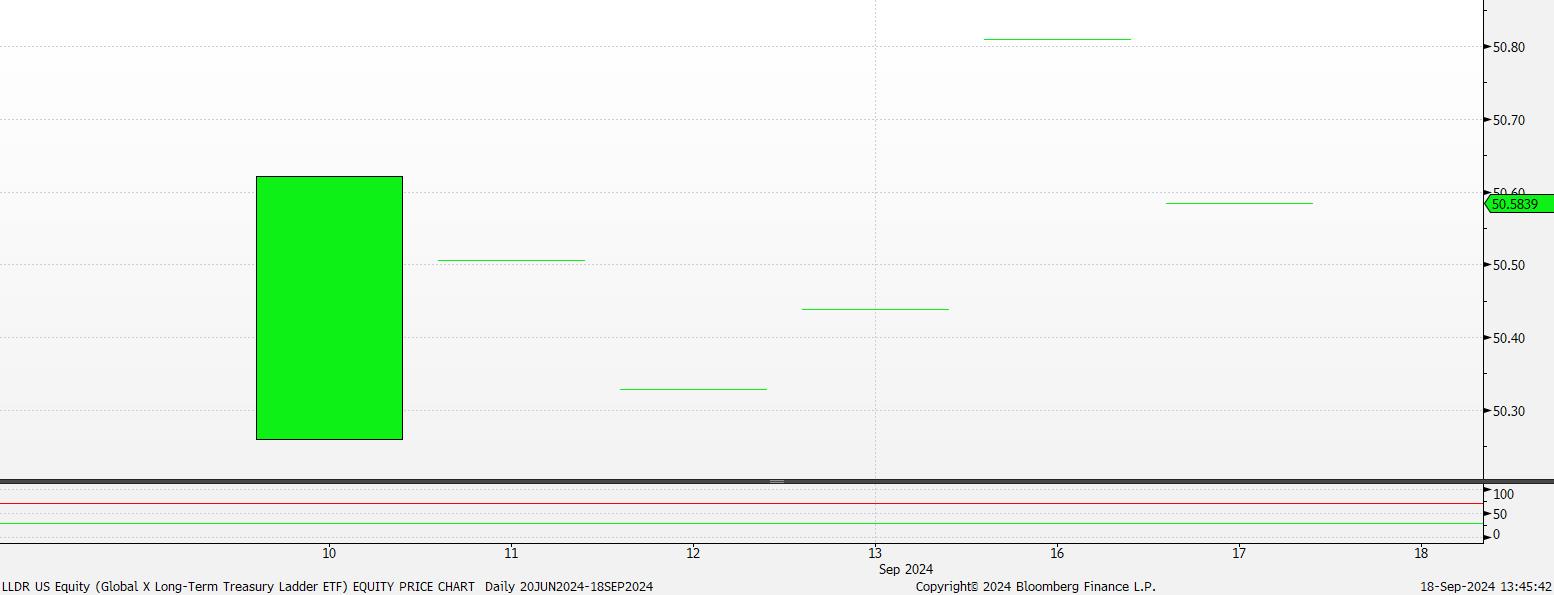
Task: Click date label 10 on time axis
Action: (329, 553)
